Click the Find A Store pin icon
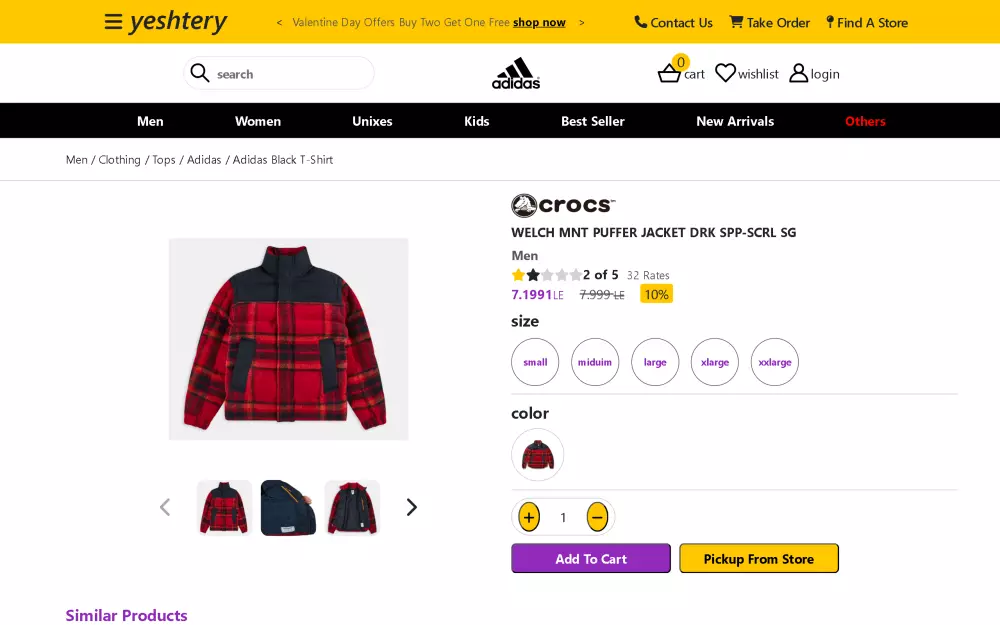 [830, 22]
